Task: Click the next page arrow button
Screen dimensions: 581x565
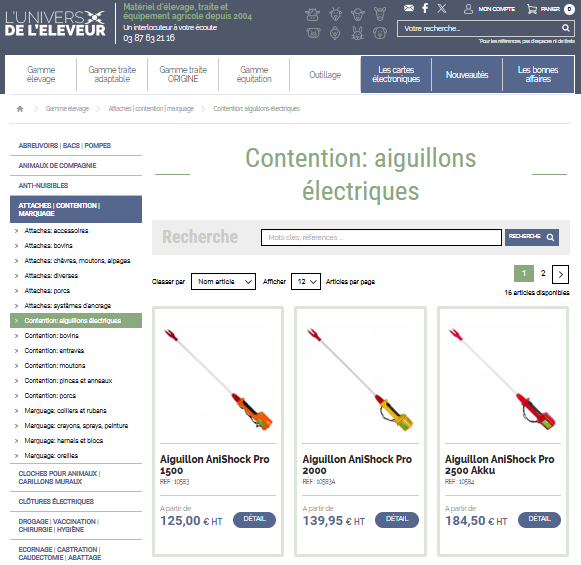Action: click(560, 274)
